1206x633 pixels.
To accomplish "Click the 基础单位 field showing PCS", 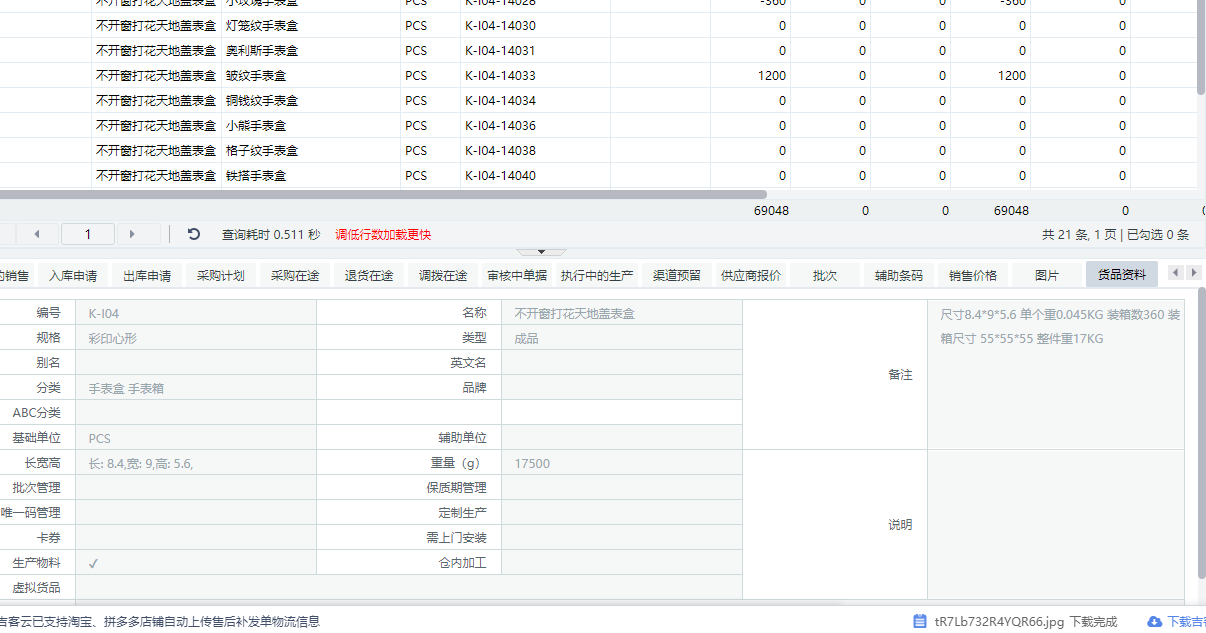I will tap(196, 438).
